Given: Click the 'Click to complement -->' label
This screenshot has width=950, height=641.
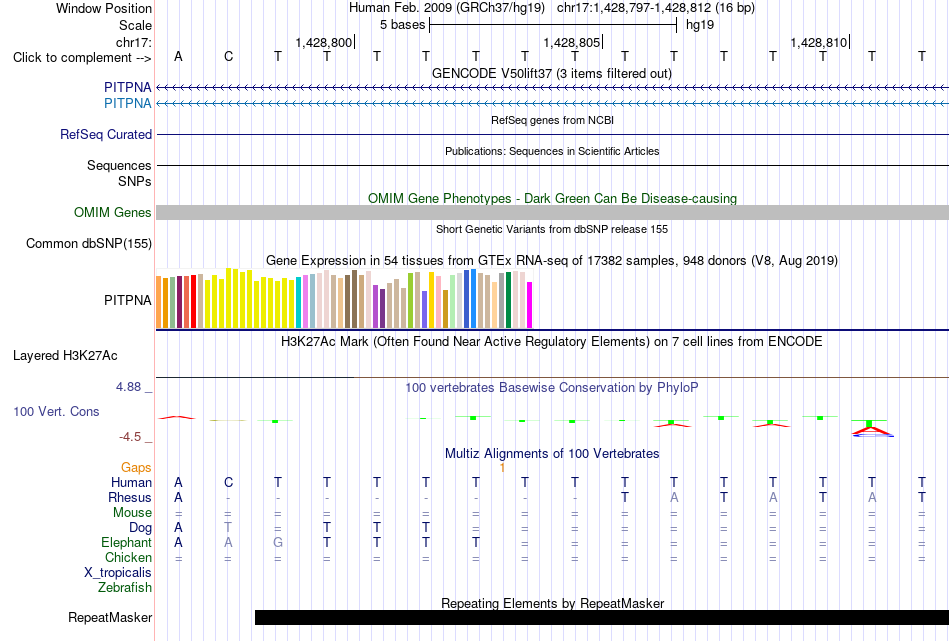Looking at the screenshot, I should pos(82,58).
